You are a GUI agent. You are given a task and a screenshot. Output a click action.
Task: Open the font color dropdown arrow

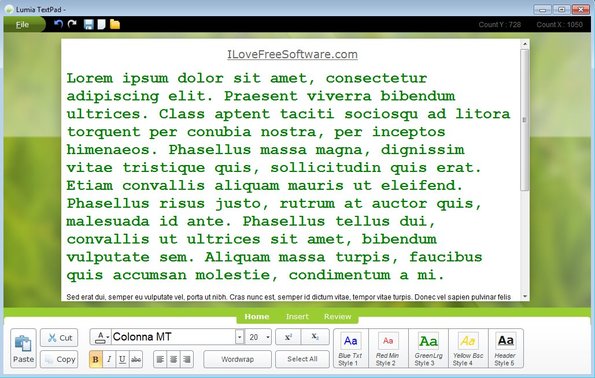tap(108, 337)
